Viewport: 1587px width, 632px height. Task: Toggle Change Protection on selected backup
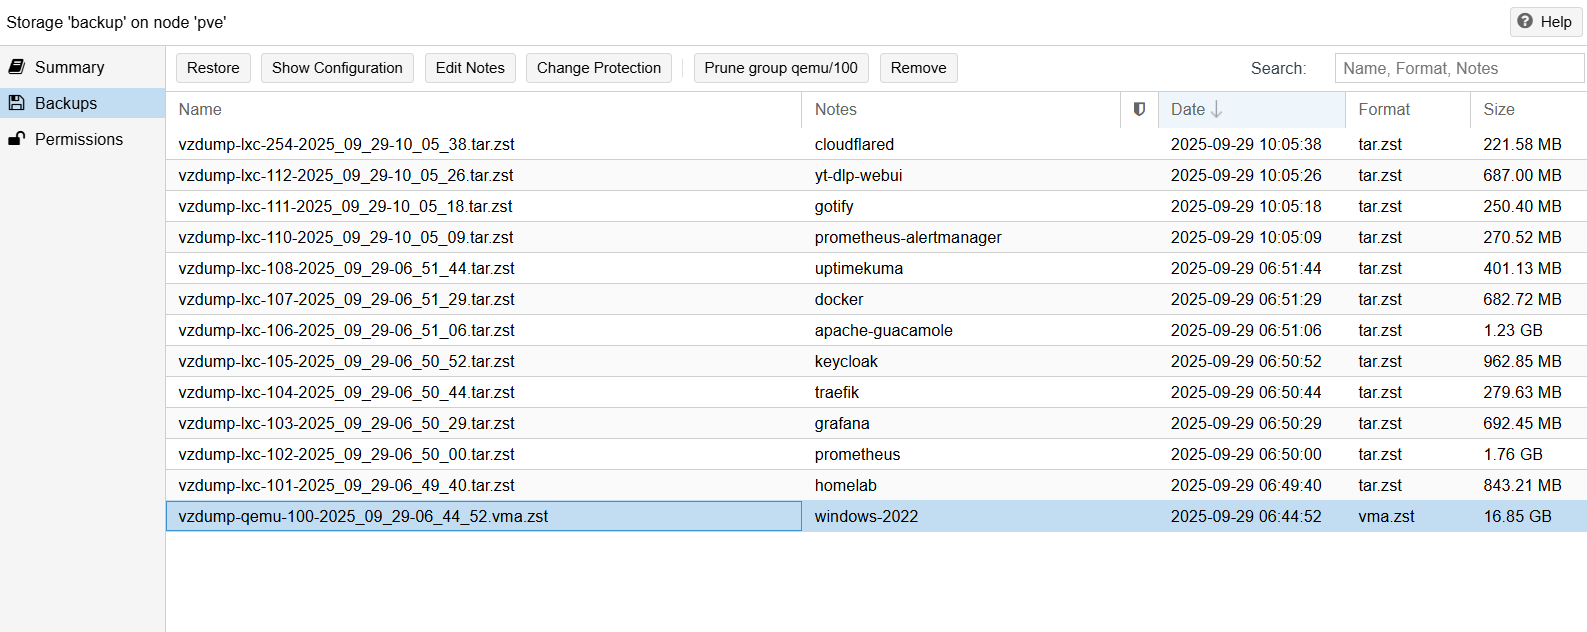click(598, 68)
